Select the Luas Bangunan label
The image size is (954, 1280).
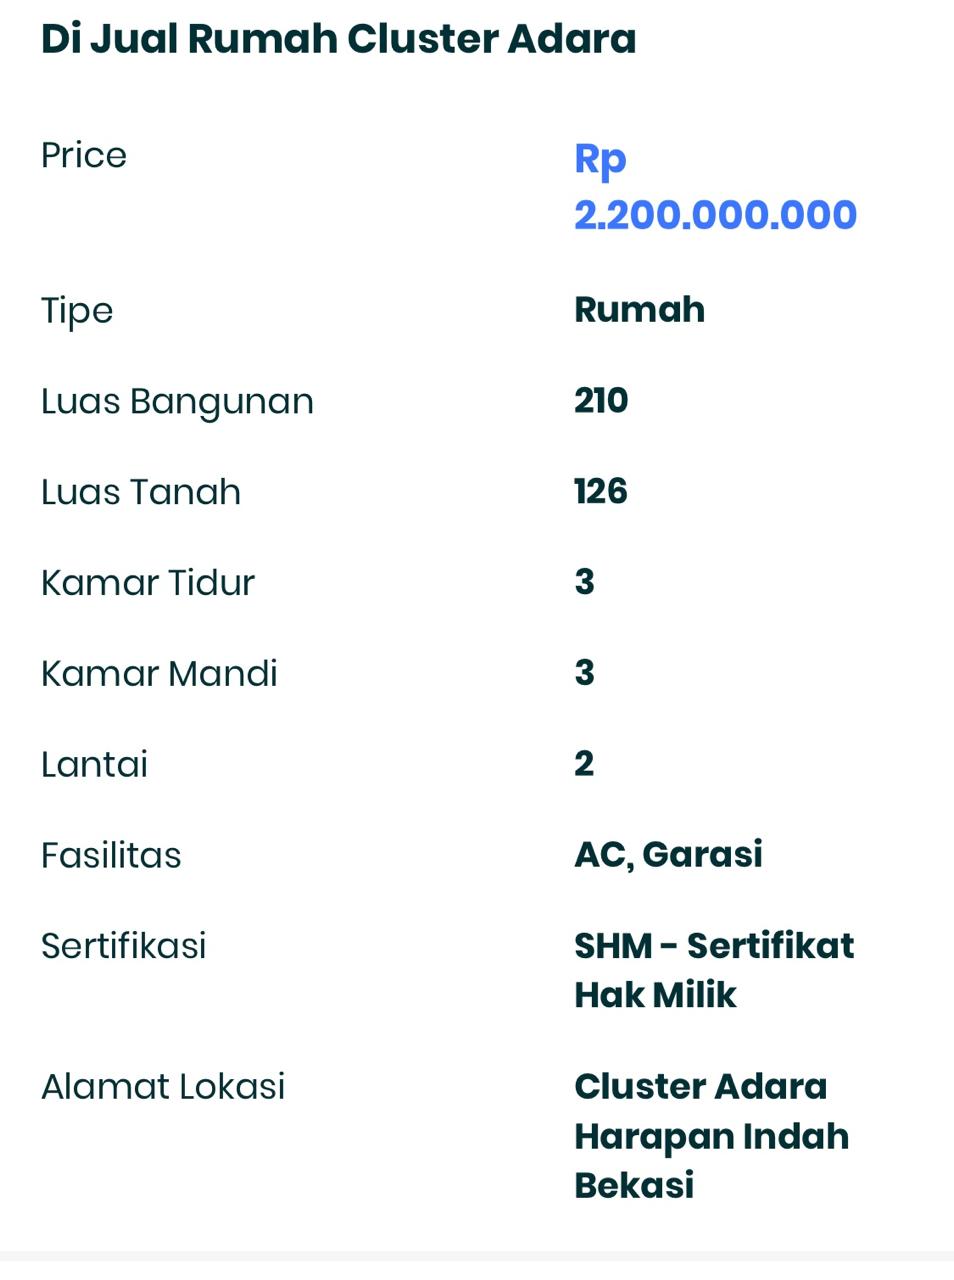(177, 401)
